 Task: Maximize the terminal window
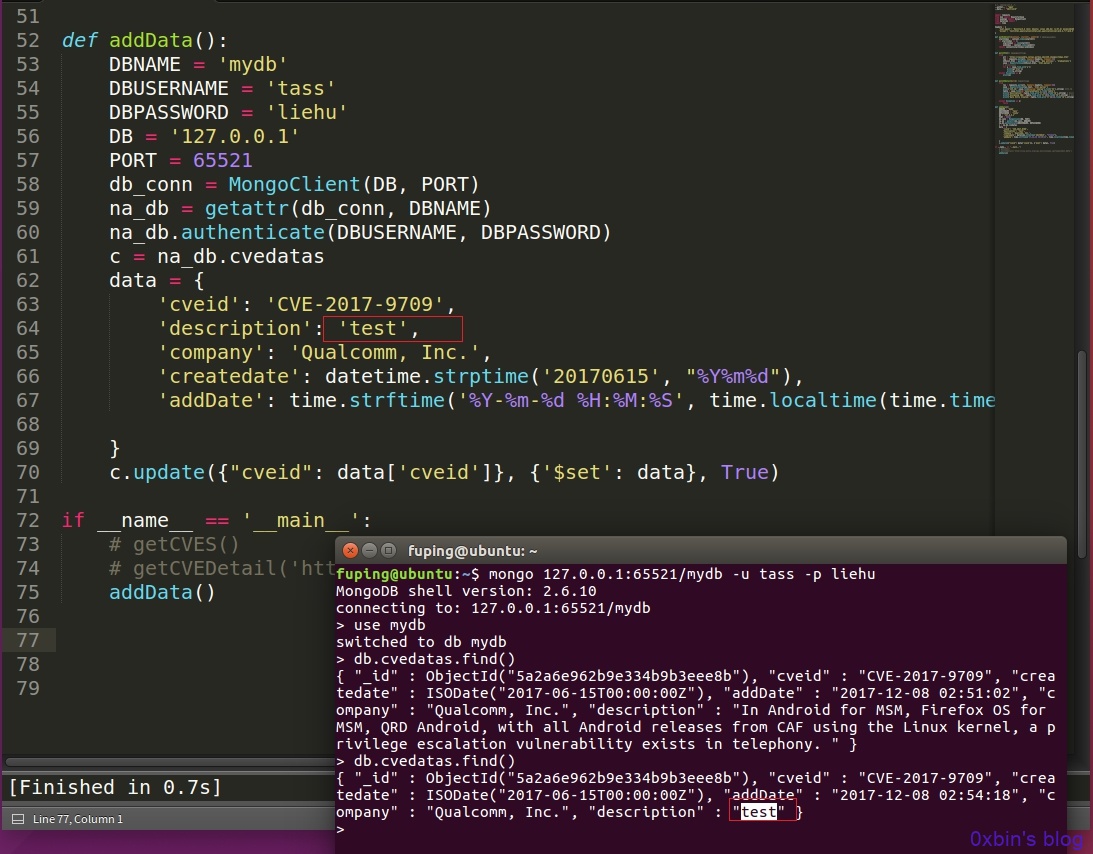[388, 551]
